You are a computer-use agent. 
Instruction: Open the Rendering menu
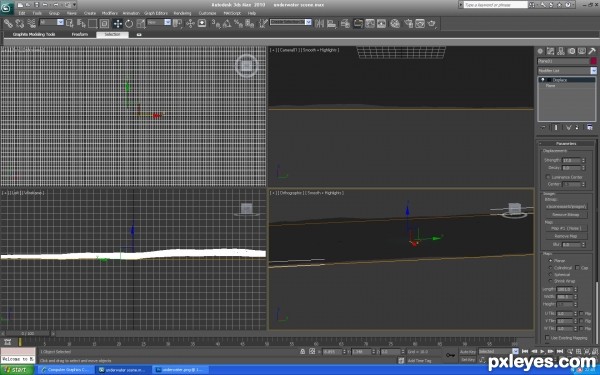click(182, 13)
